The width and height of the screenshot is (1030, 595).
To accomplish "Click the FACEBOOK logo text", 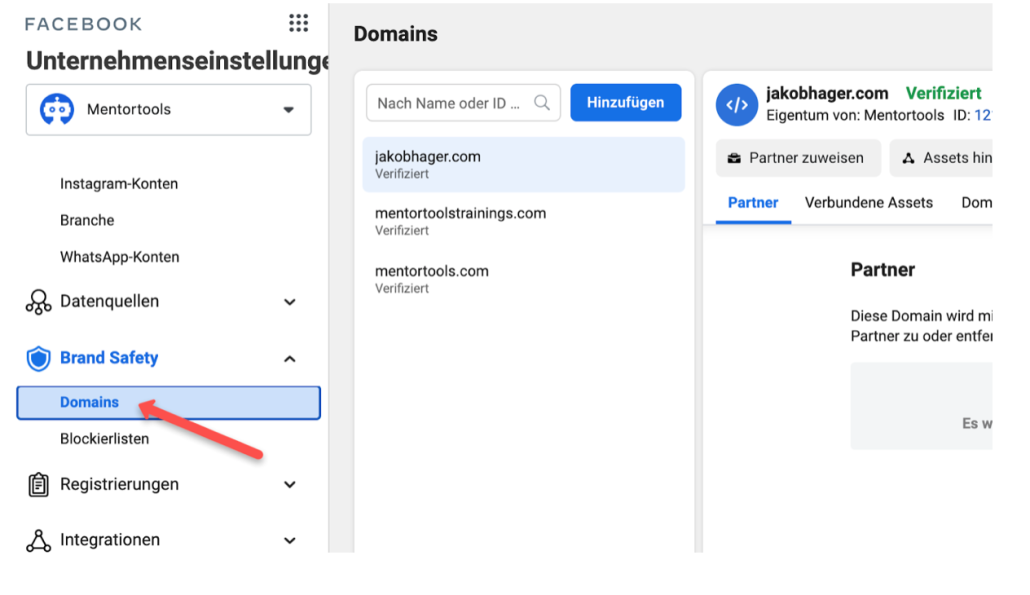I will coord(83,24).
